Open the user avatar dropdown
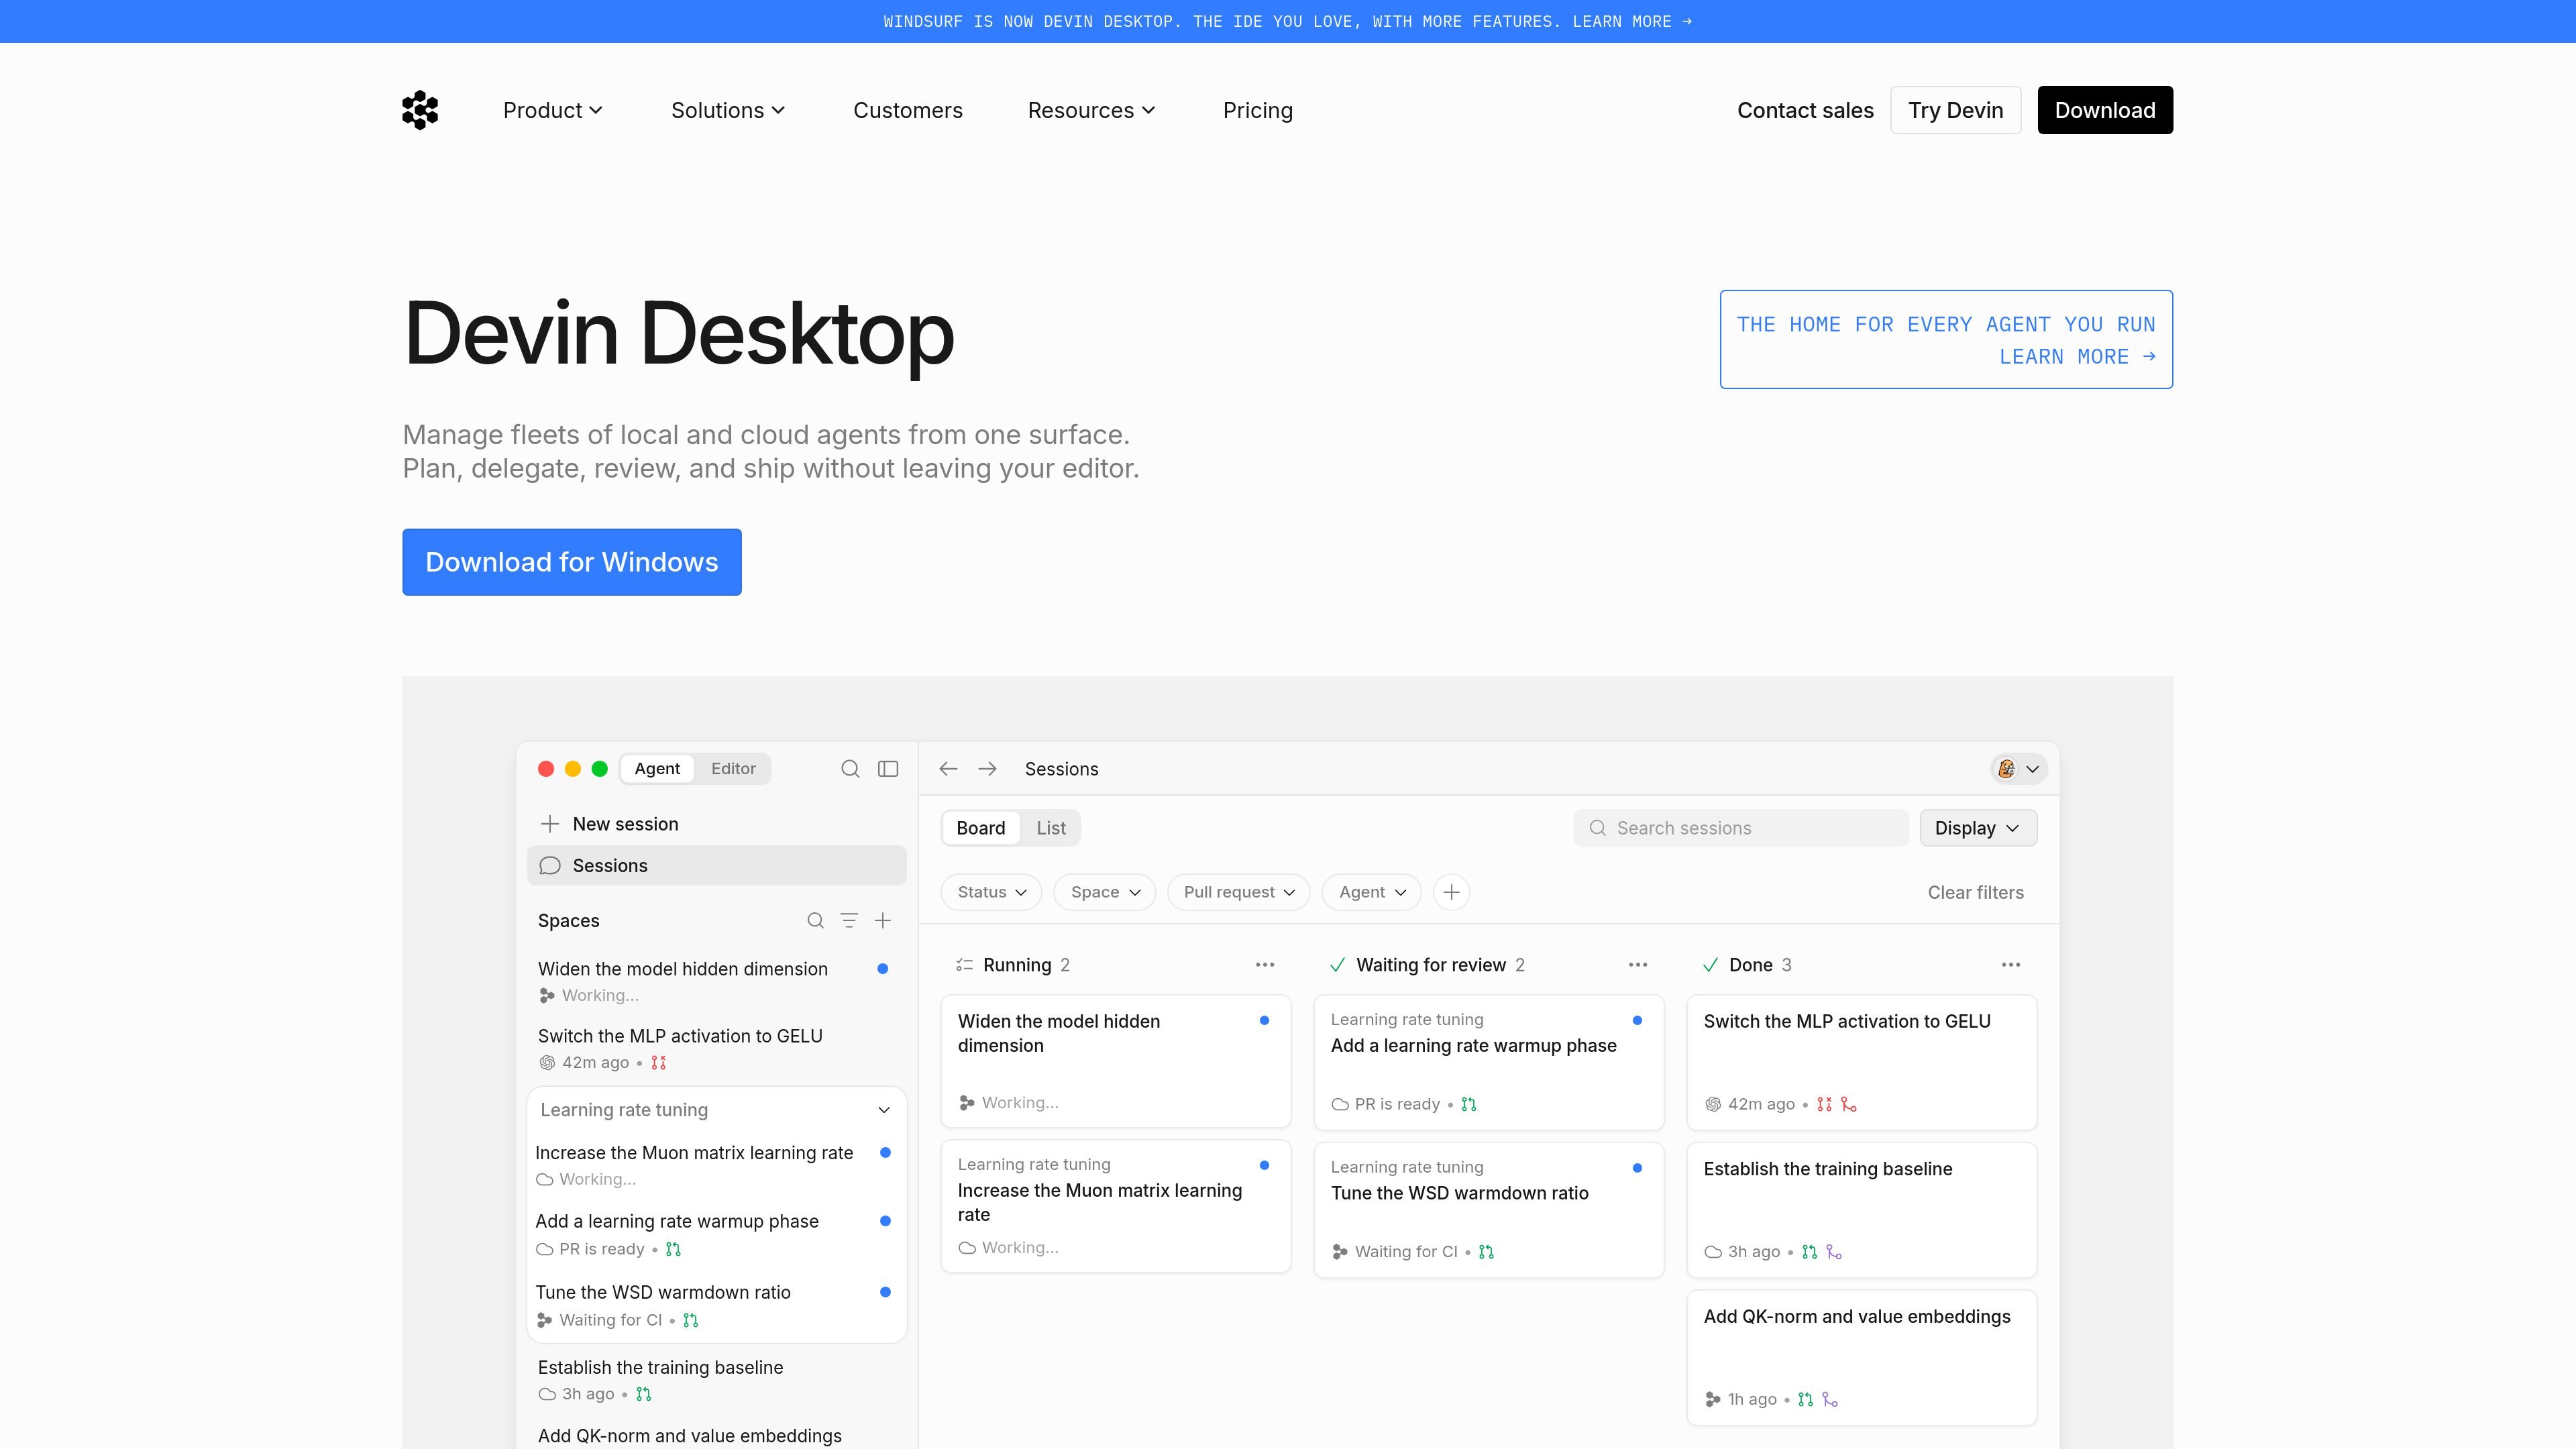This screenshot has height=1449, width=2576. click(x=2018, y=768)
